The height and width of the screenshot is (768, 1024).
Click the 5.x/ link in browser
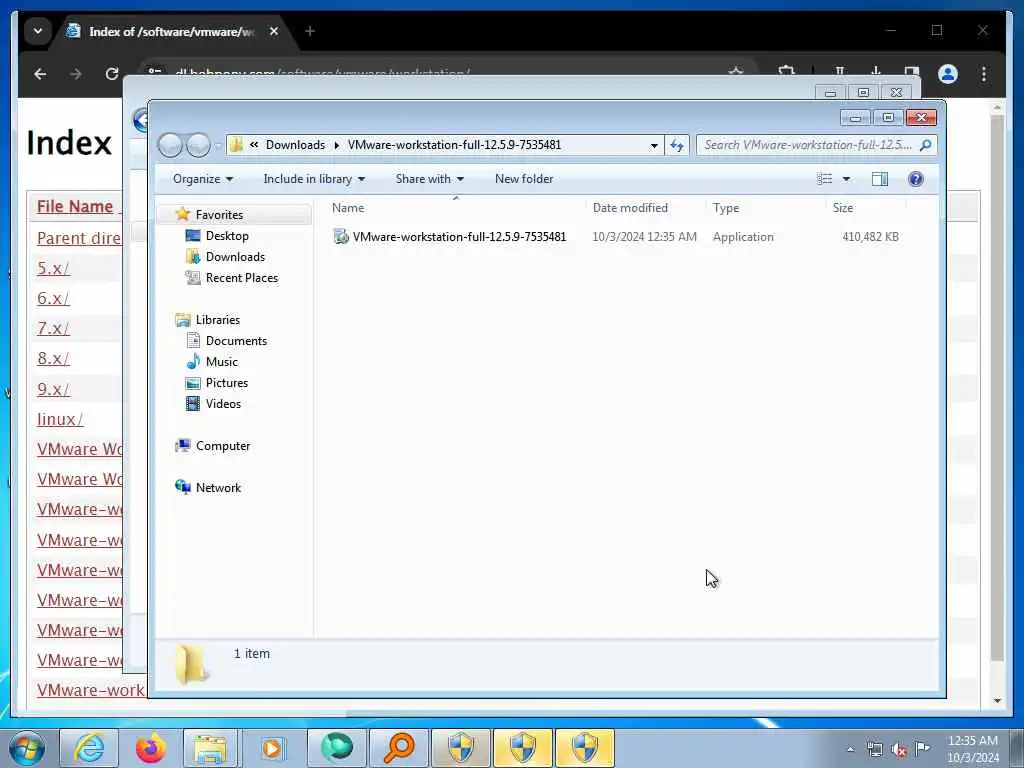[53, 268]
